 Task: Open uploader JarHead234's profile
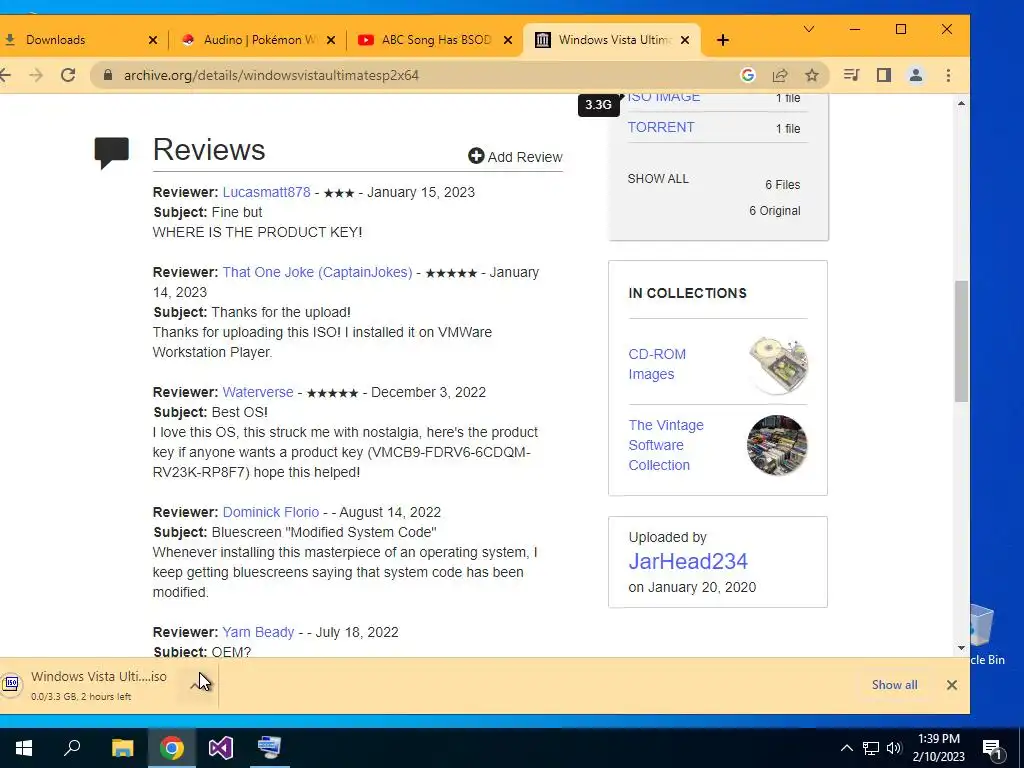coord(688,562)
